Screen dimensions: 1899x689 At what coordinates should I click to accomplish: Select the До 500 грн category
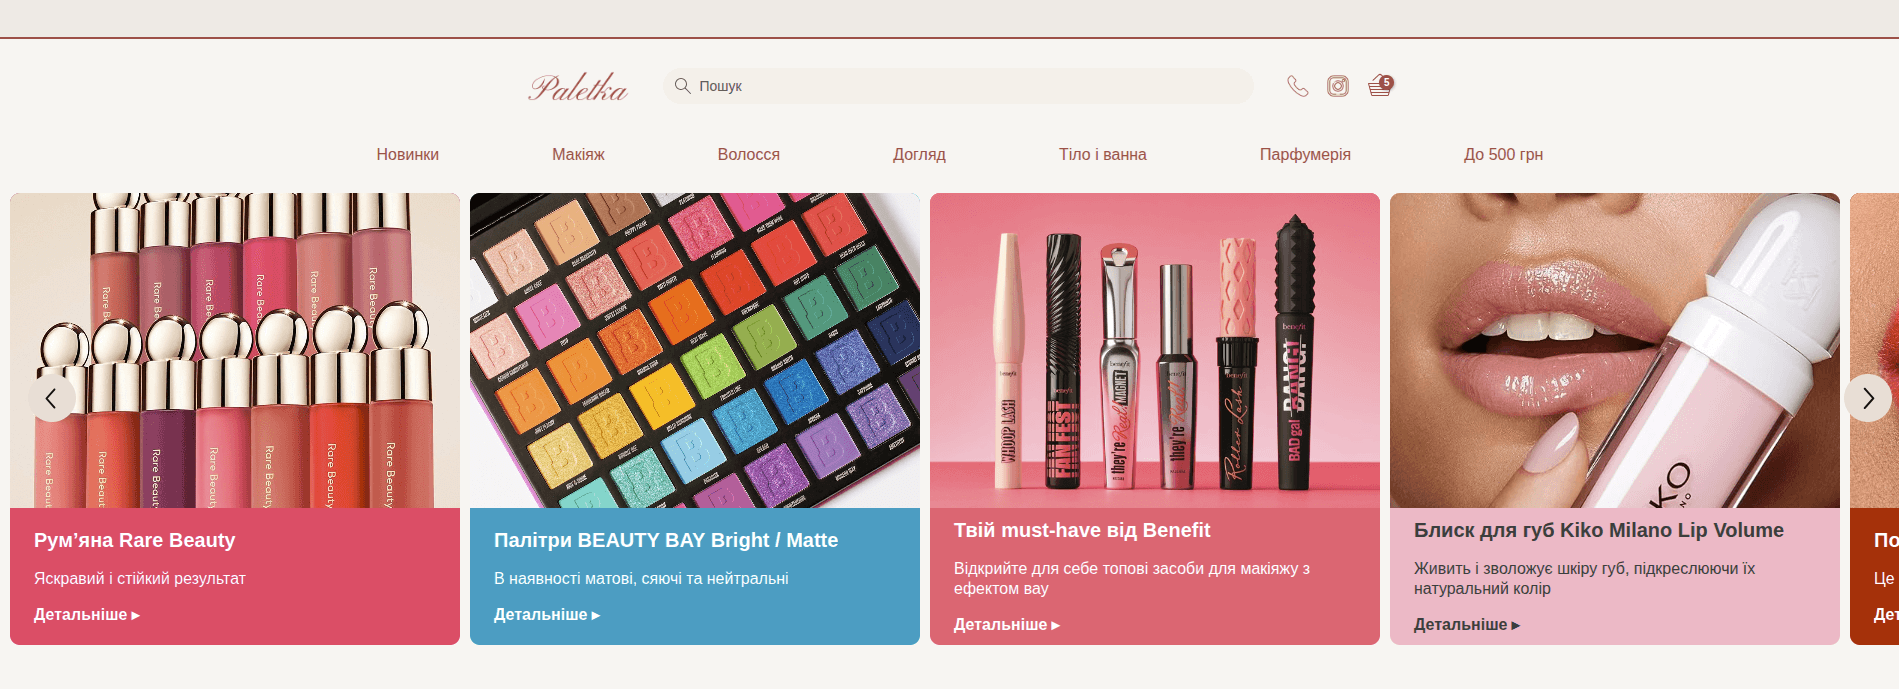click(1503, 154)
